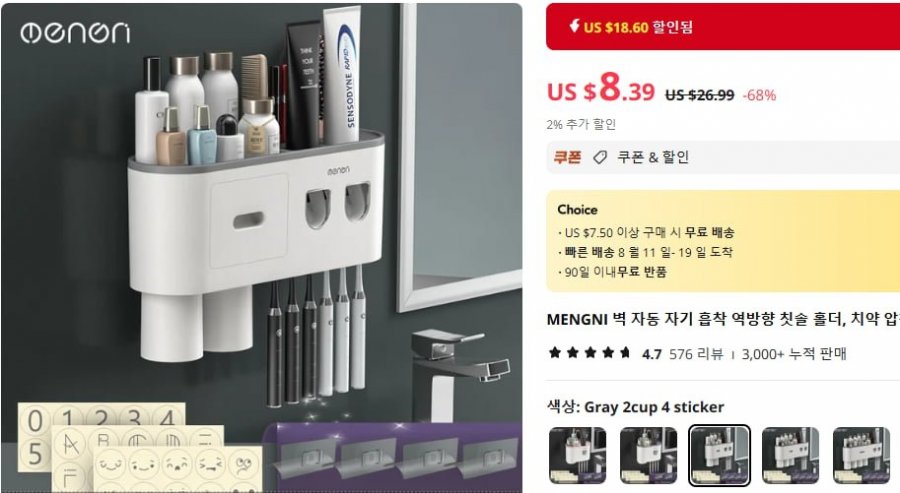900x493 pixels.
Task: Select the Gray 2cup 4 sticker thumbnail
Action: click(719, 456)
